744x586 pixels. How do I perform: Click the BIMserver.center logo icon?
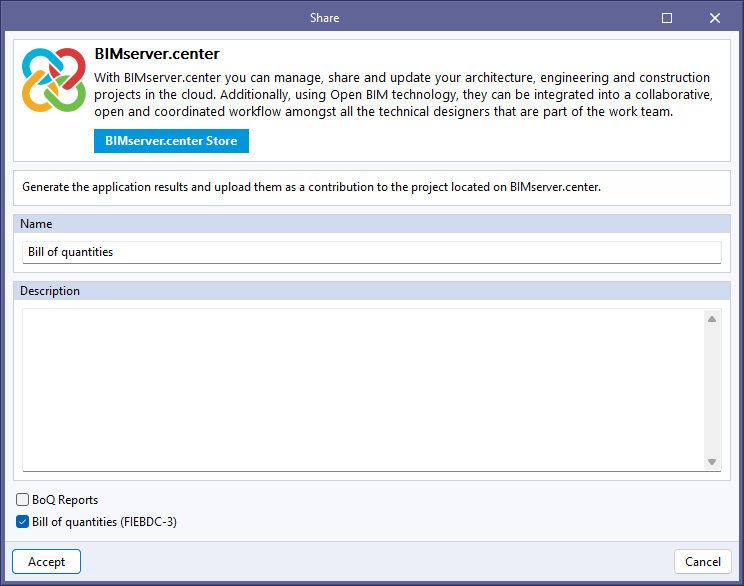(54, 80)
